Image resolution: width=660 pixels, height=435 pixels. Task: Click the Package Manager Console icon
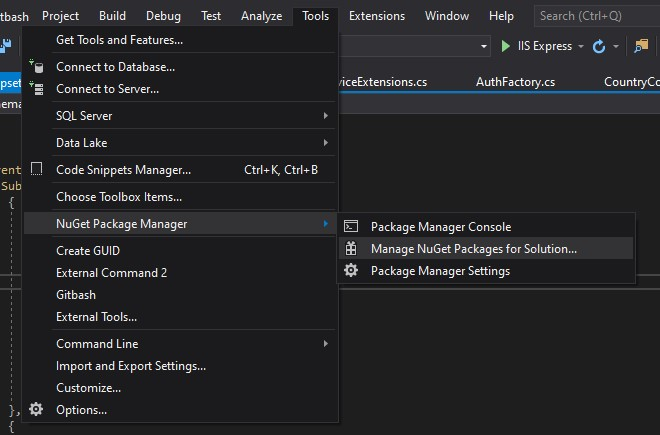click(x=351, y=227)
